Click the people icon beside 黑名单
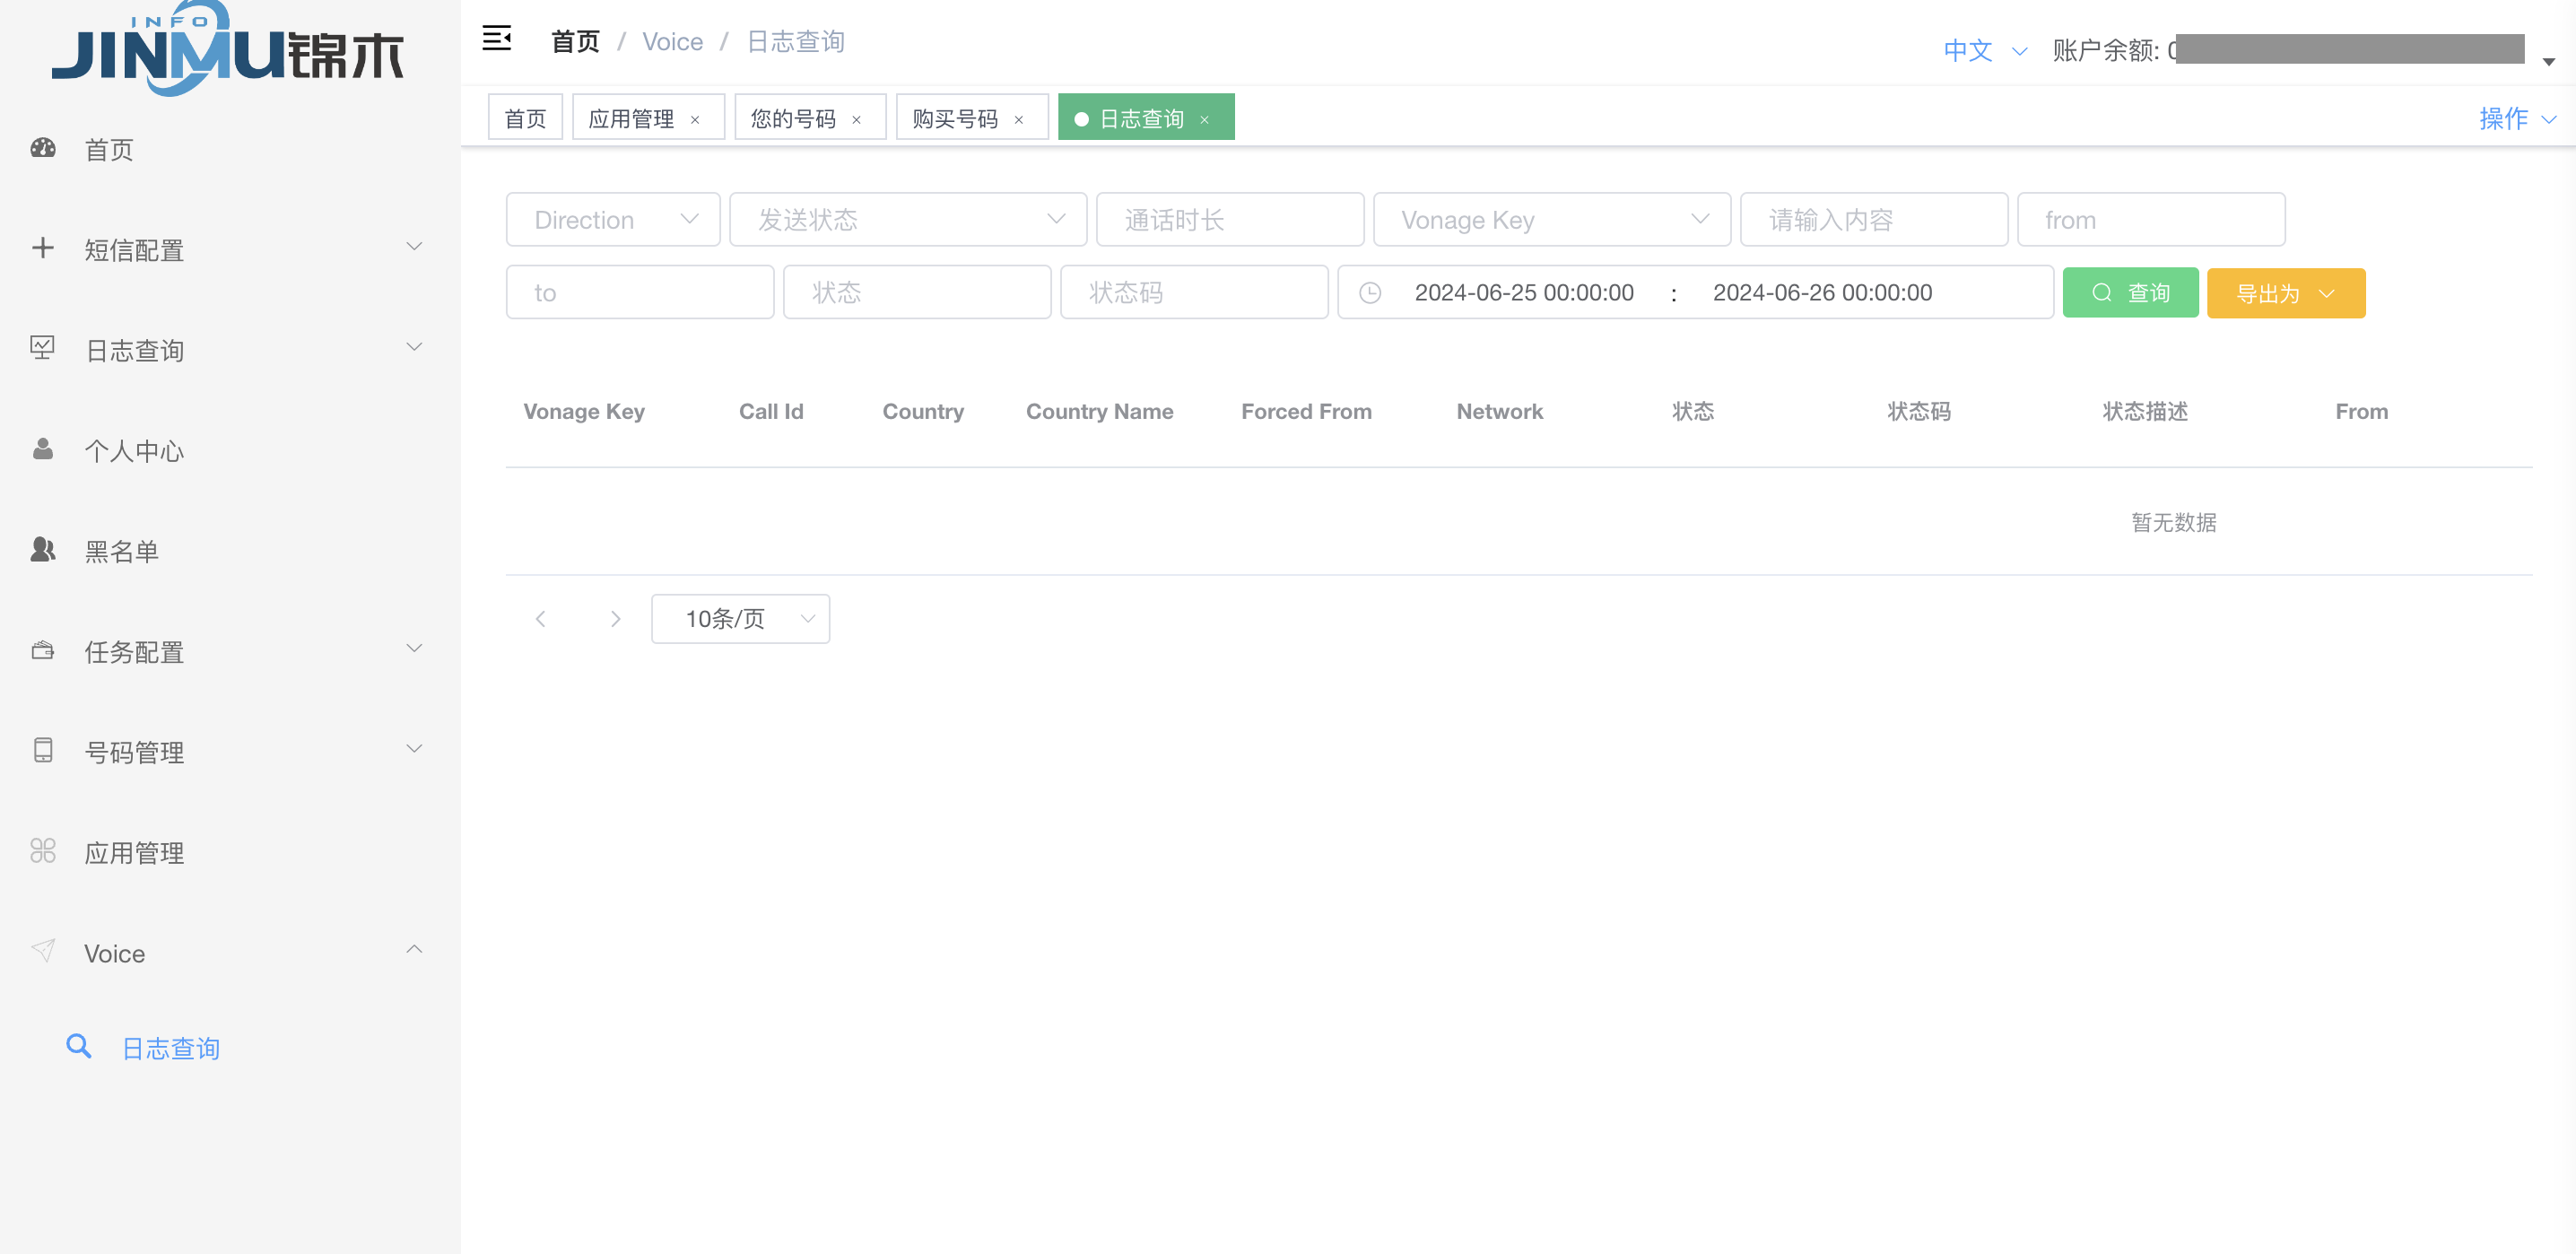Image resolution: width=2576 pixels, height=1254 pixels. (x=43, y=549)
